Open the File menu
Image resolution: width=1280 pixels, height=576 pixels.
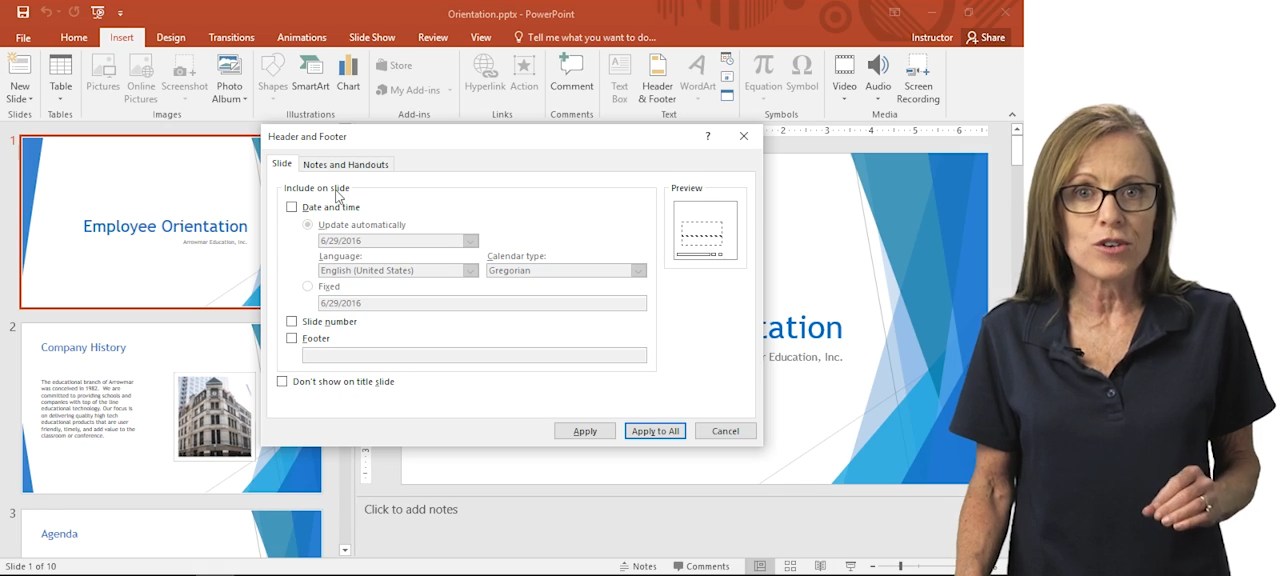click(x=23, y=37)
